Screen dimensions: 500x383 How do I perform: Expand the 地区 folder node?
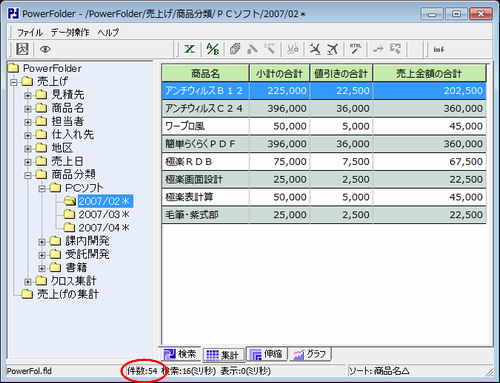(28, 148)
